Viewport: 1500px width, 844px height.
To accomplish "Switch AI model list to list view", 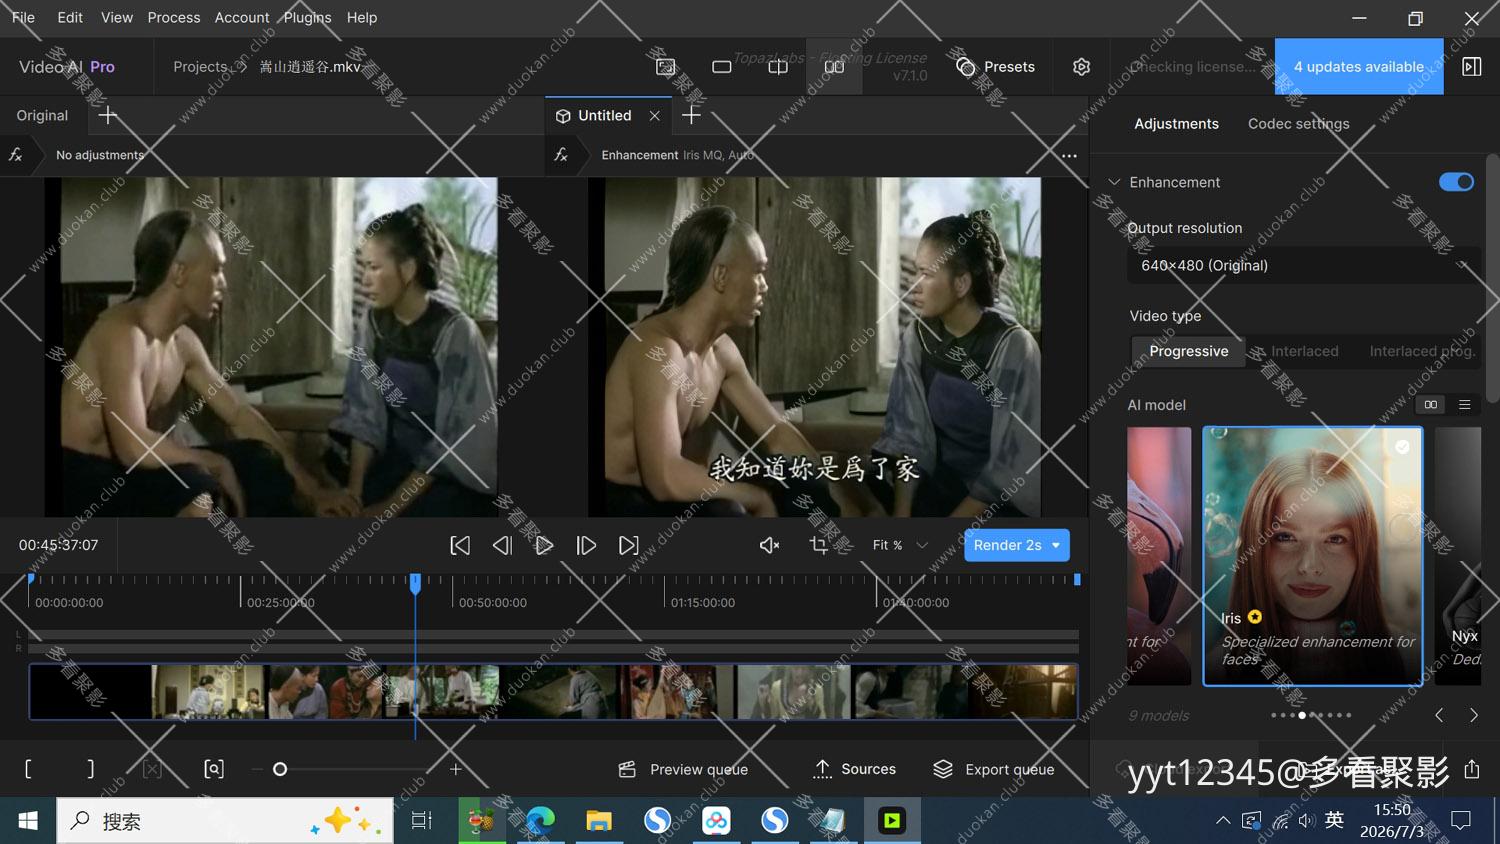I will 1464,405.
